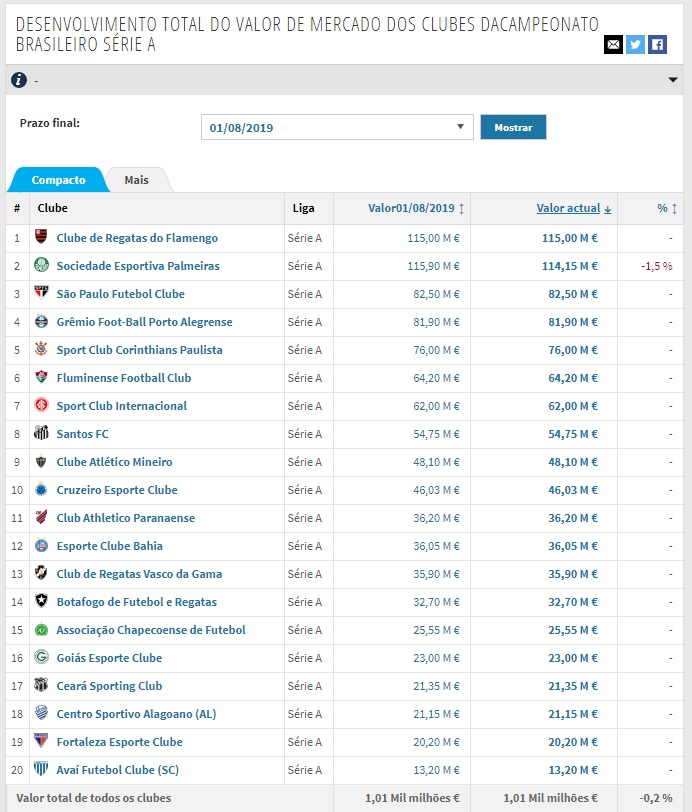Open São Paulo Futebol Clube link
The height and width of the screenshot is (812, 692).
[x=120, y=294]
